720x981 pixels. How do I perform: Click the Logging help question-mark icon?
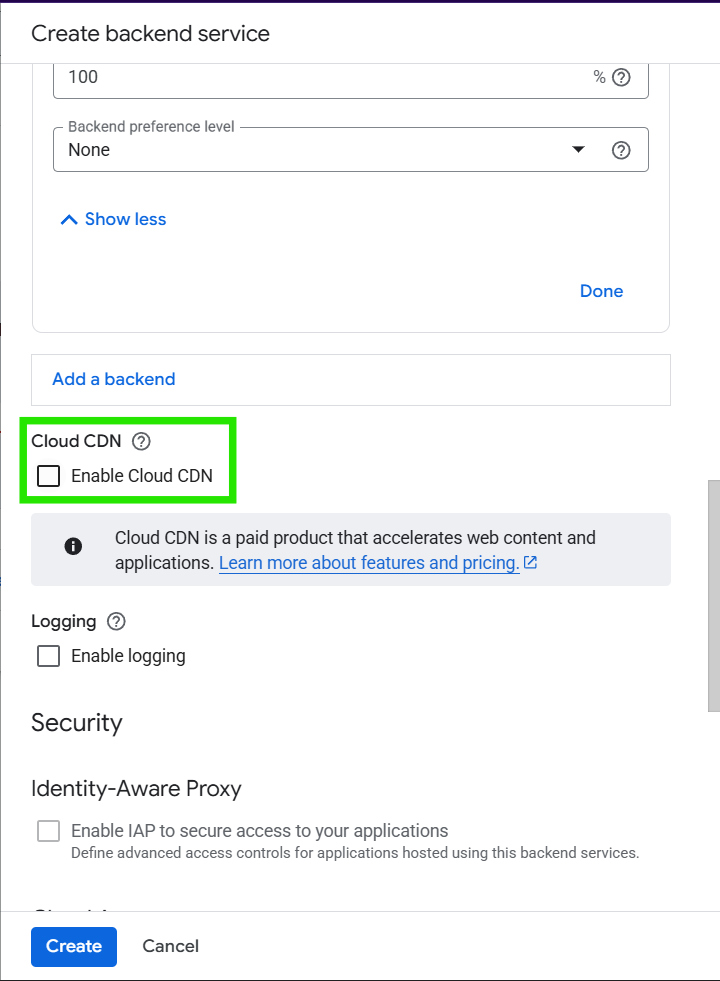(x=116, y=621)
